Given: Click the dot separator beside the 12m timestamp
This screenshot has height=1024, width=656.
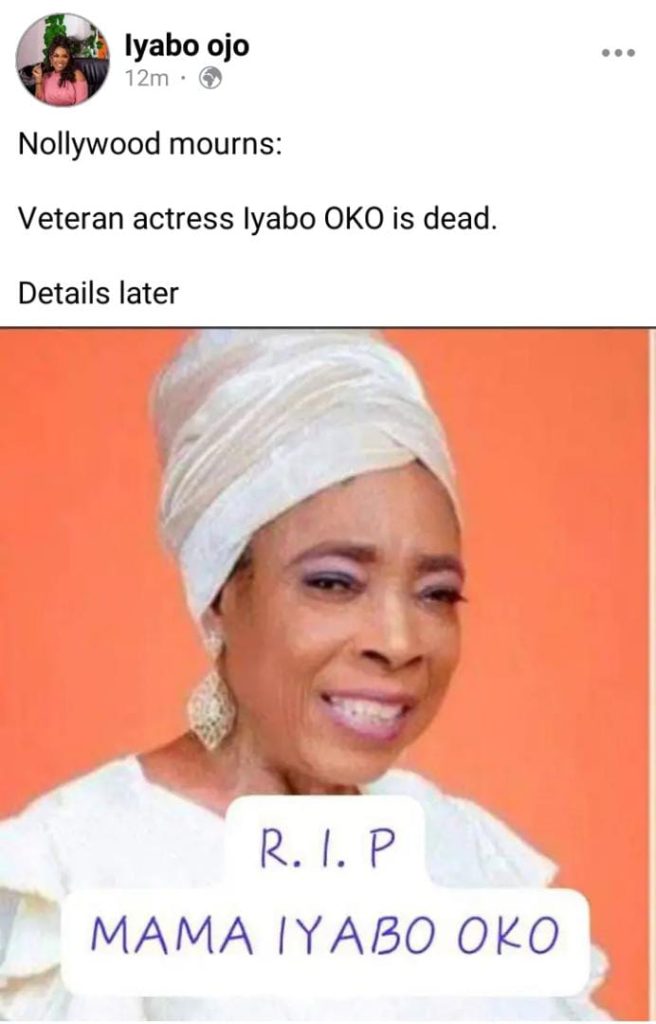Looking at the screenshot, I should [x=184, y=79].
